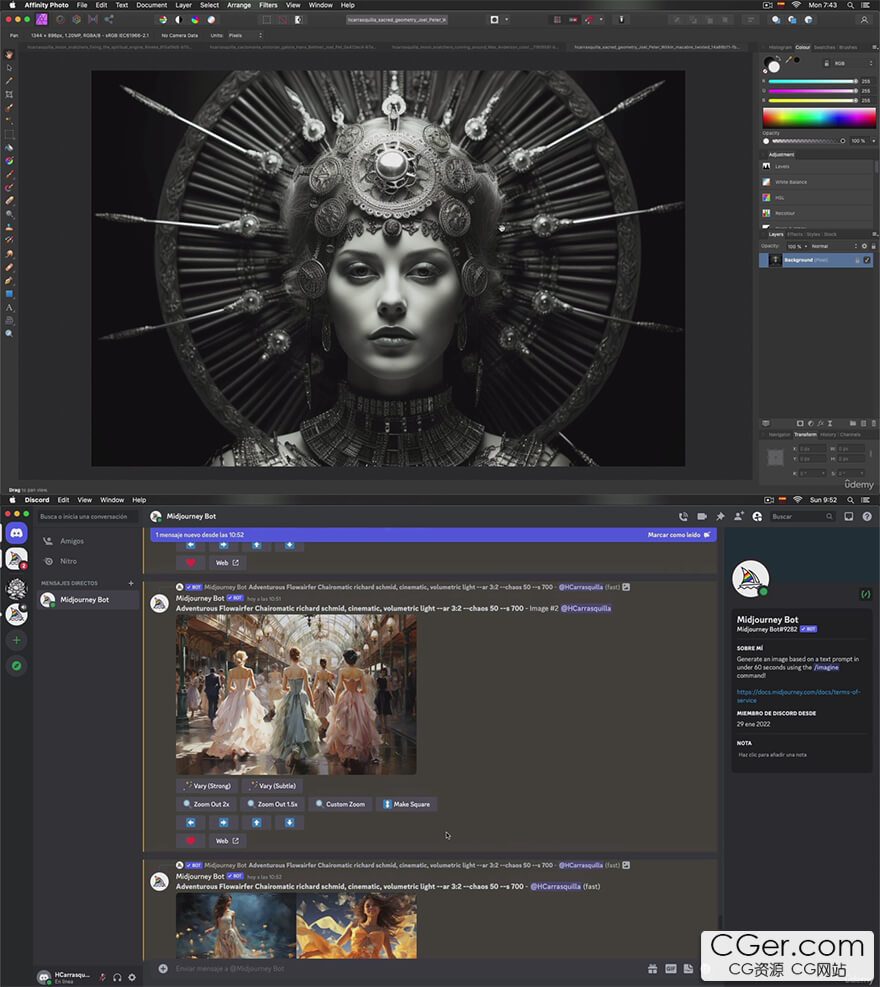
Task: Add friends to the DM in Discord
Action: click(x=738, y=516)
